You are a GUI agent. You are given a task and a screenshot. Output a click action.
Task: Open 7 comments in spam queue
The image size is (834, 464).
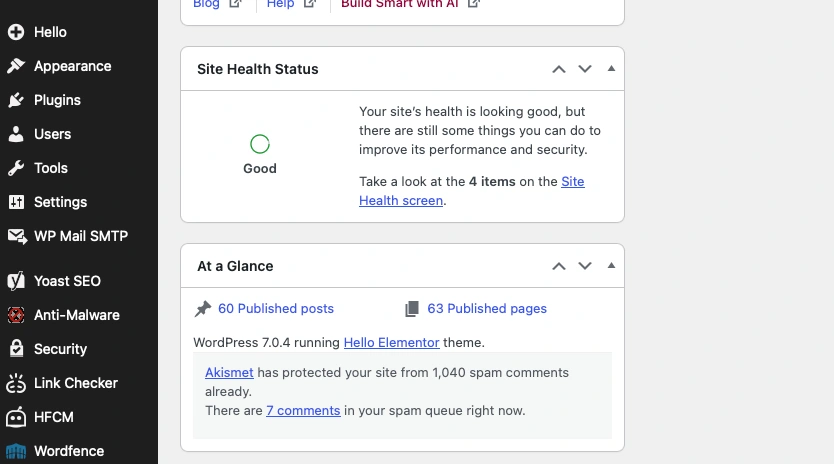tap(303, 411)
